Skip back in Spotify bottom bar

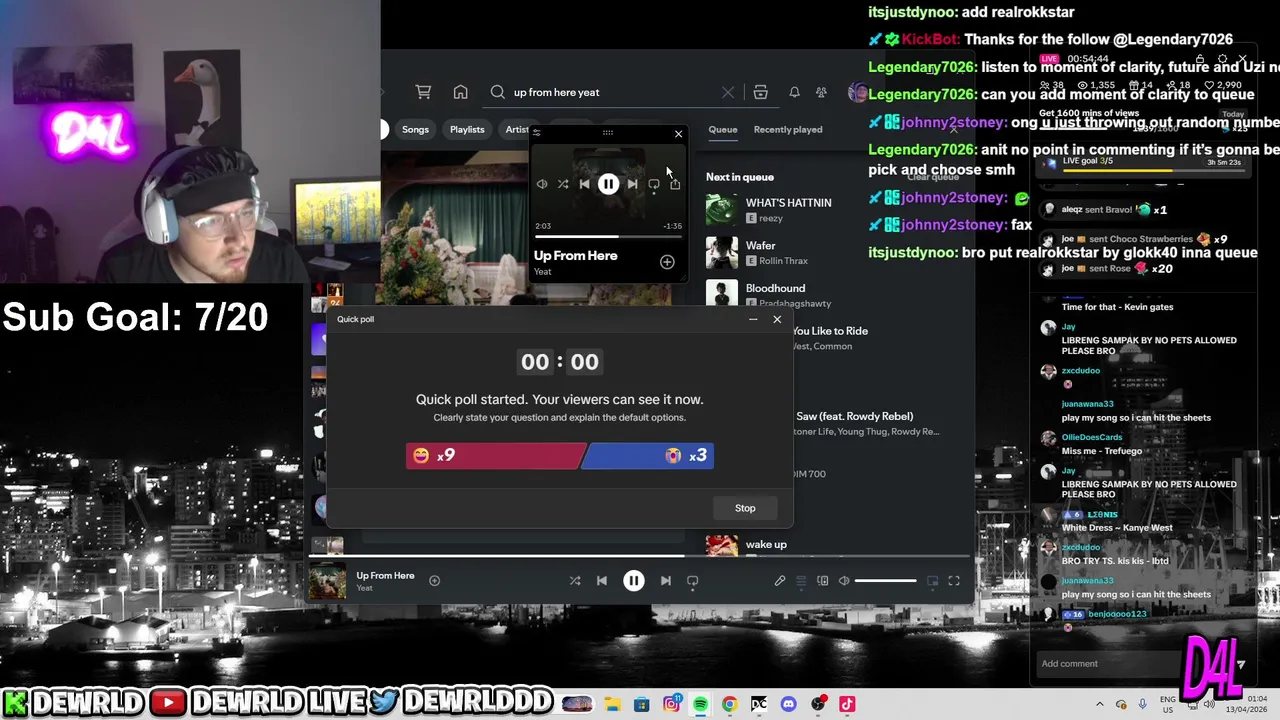(602, 580)
